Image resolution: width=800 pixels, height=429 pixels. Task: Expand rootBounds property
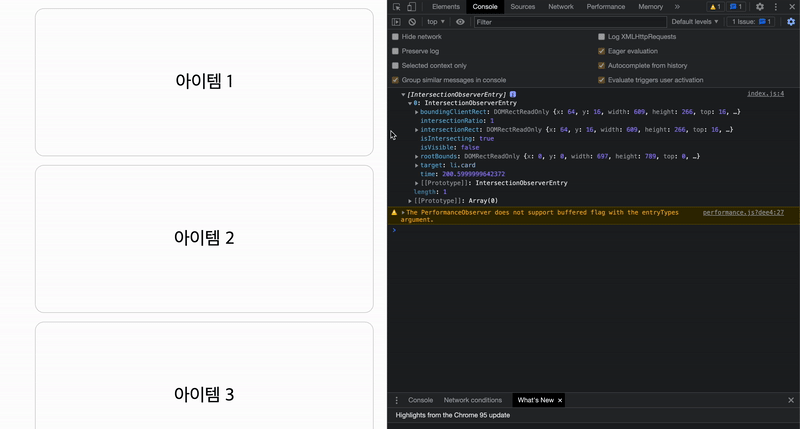(416, 157)
